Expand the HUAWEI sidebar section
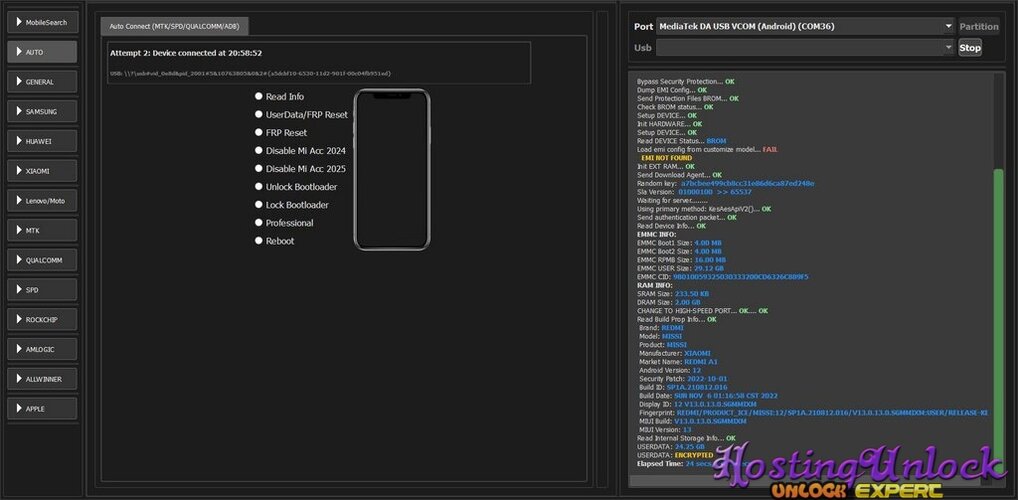This screenshot has height=500, width=1018. 42,141
